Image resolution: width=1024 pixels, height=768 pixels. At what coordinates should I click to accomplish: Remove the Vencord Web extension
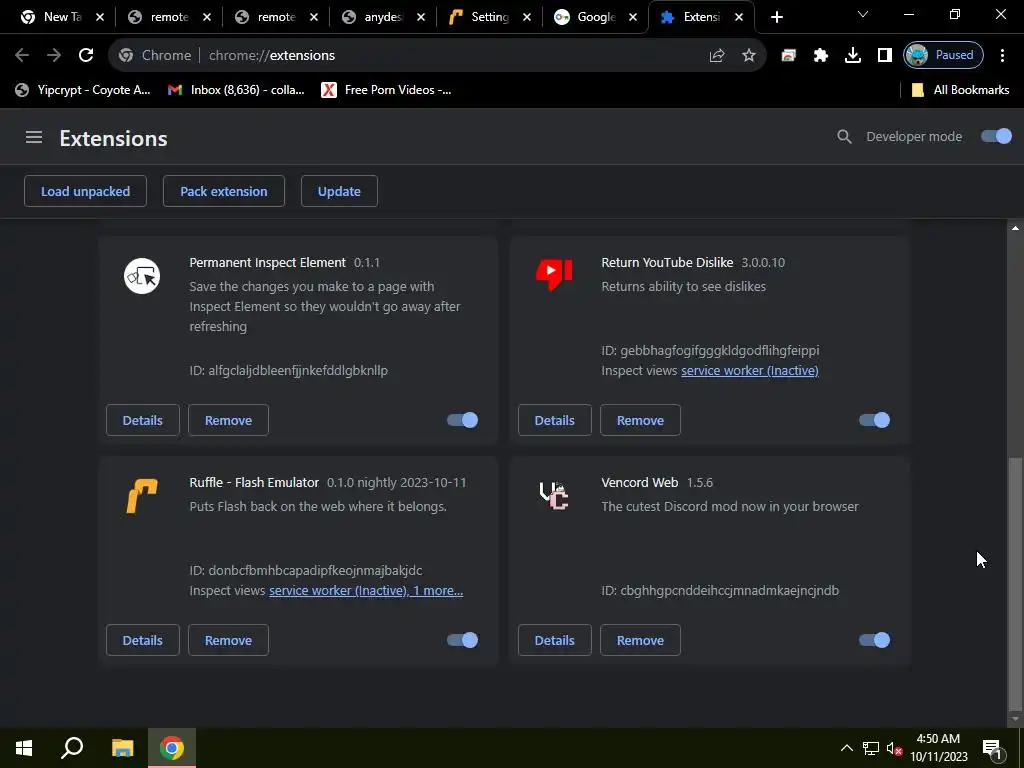pos(641,640)
